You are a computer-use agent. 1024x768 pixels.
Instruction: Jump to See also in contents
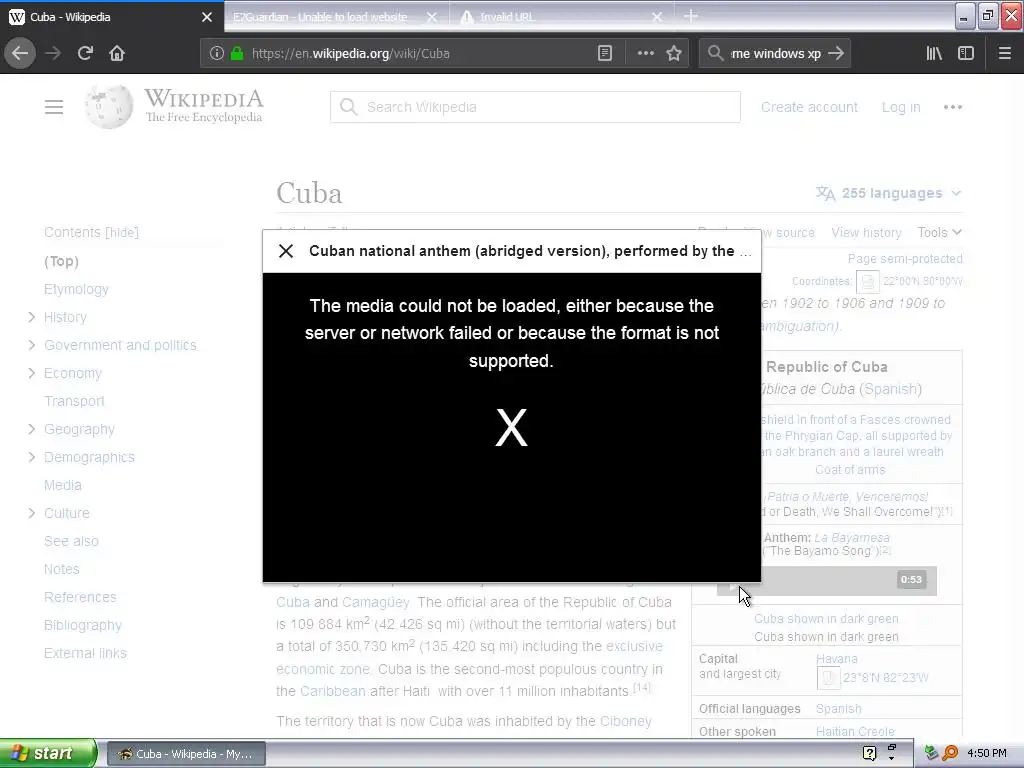(x=71, y=541)
